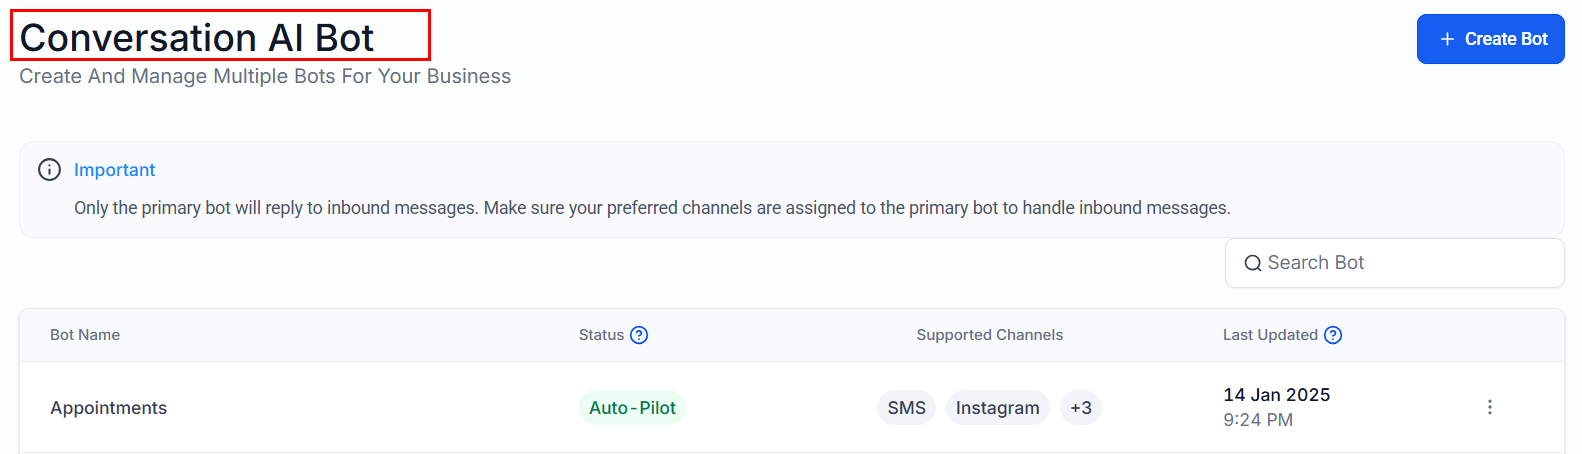
Task: Click the magnifier icon in Search Bot
Action: pos(1252,264)
